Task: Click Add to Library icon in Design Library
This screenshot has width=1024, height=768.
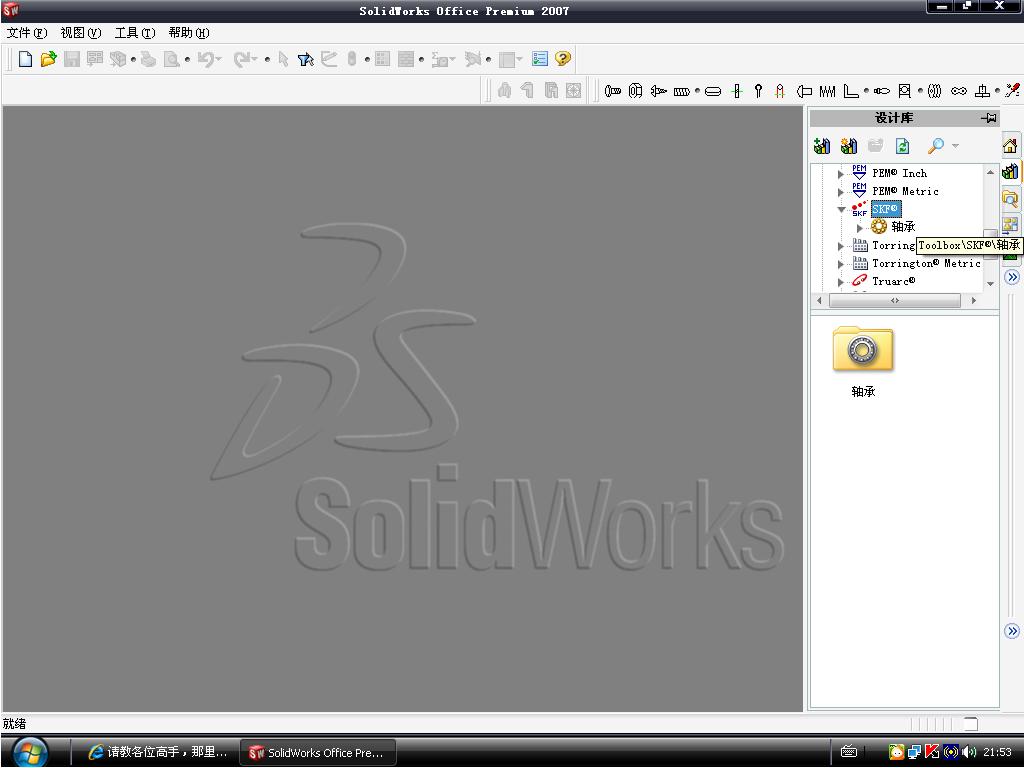Action: [x=822, y=146]
